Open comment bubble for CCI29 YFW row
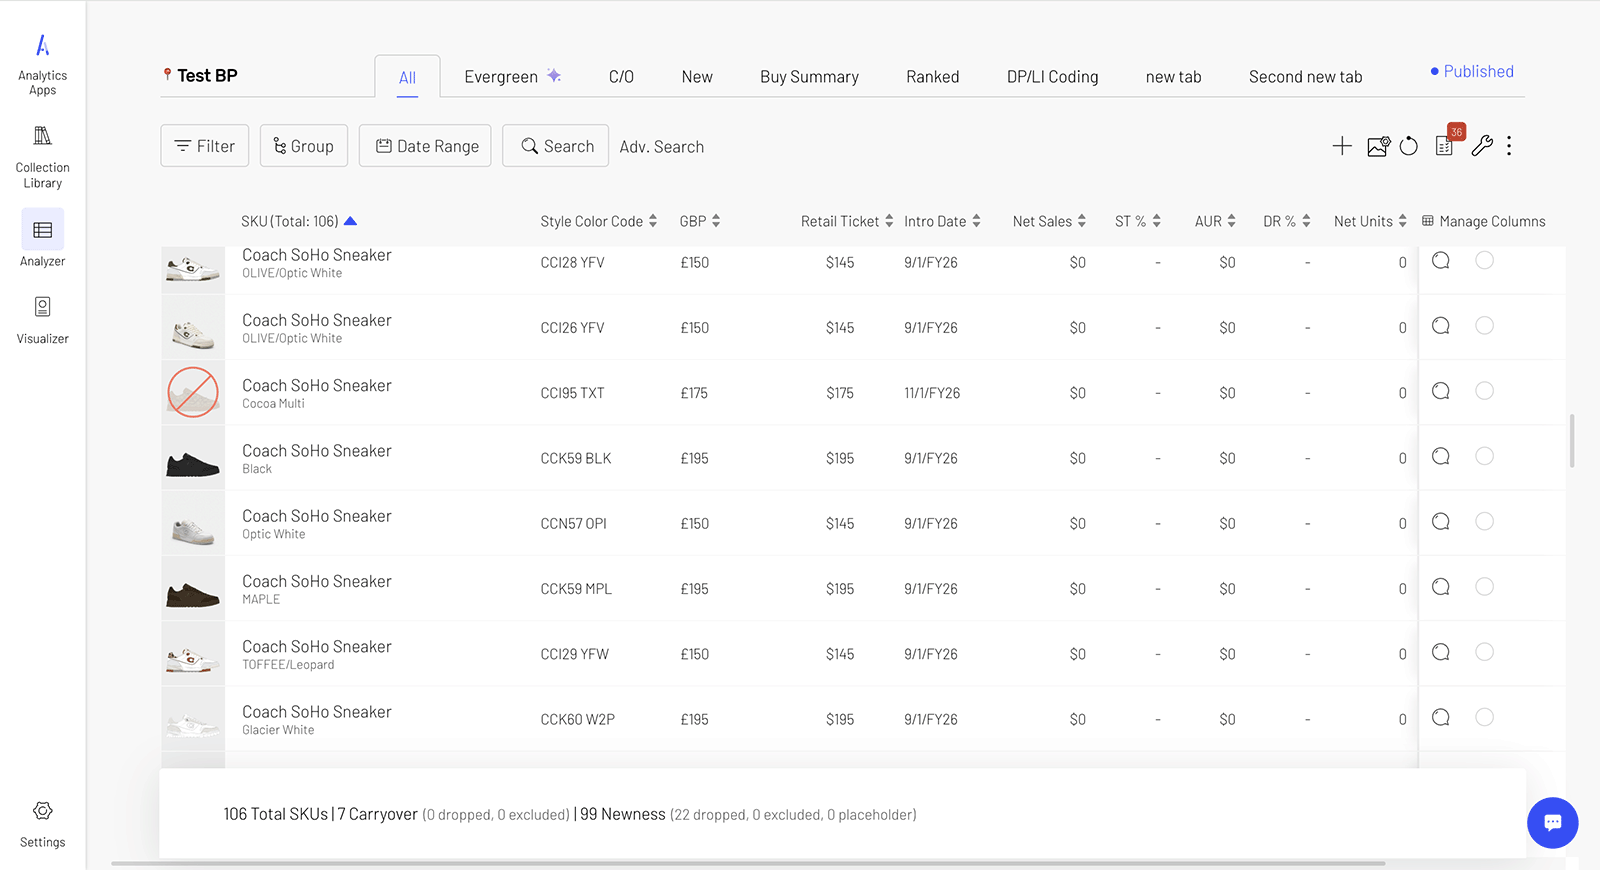The width and height of the screenshot is (1600, 870). (1441, 652)
